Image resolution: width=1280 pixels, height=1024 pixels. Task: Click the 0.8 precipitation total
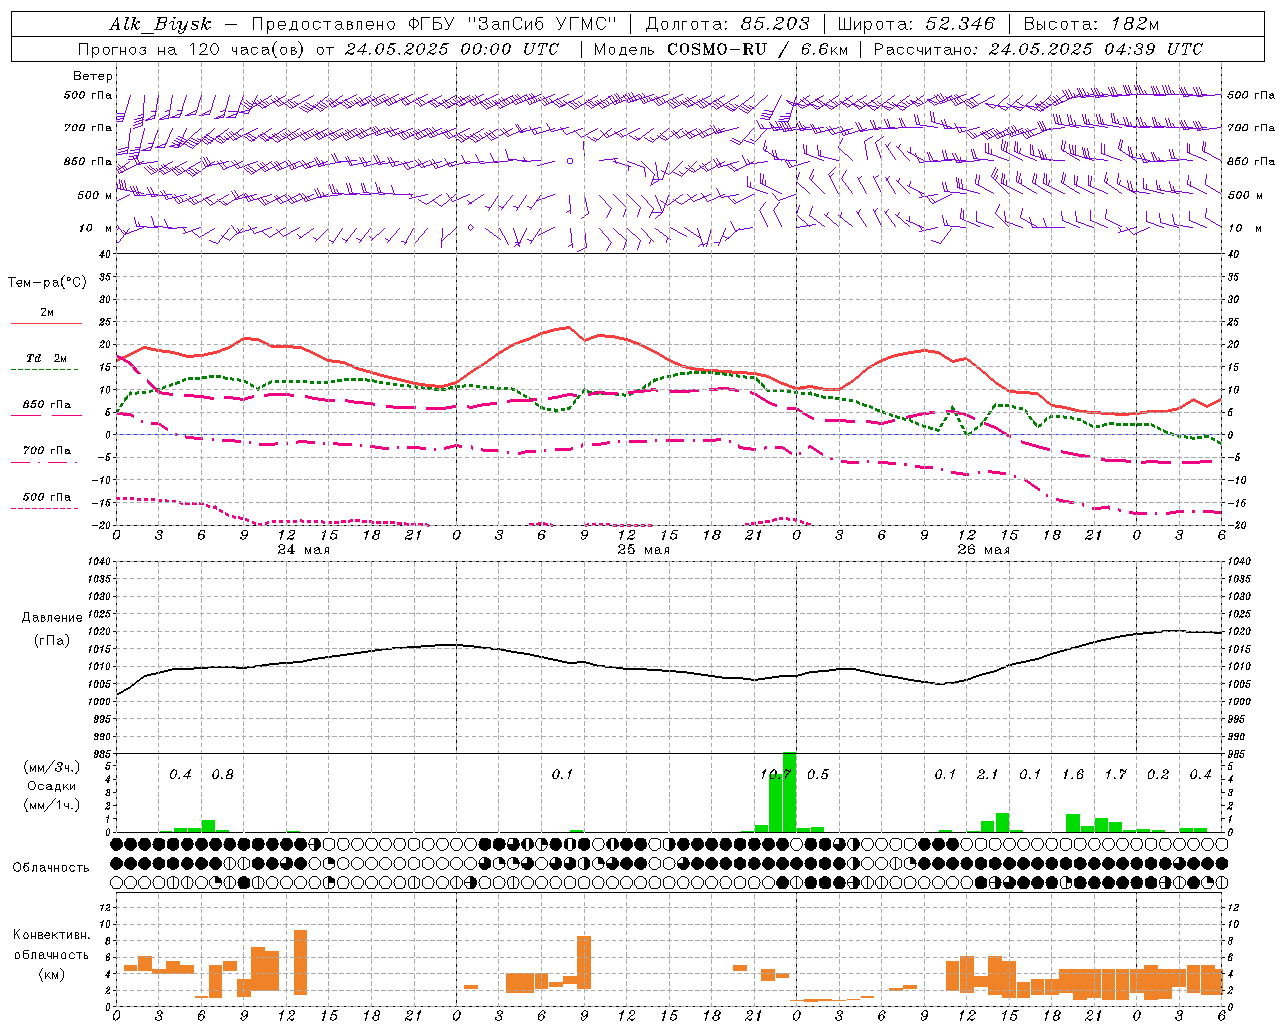(222, 774)
